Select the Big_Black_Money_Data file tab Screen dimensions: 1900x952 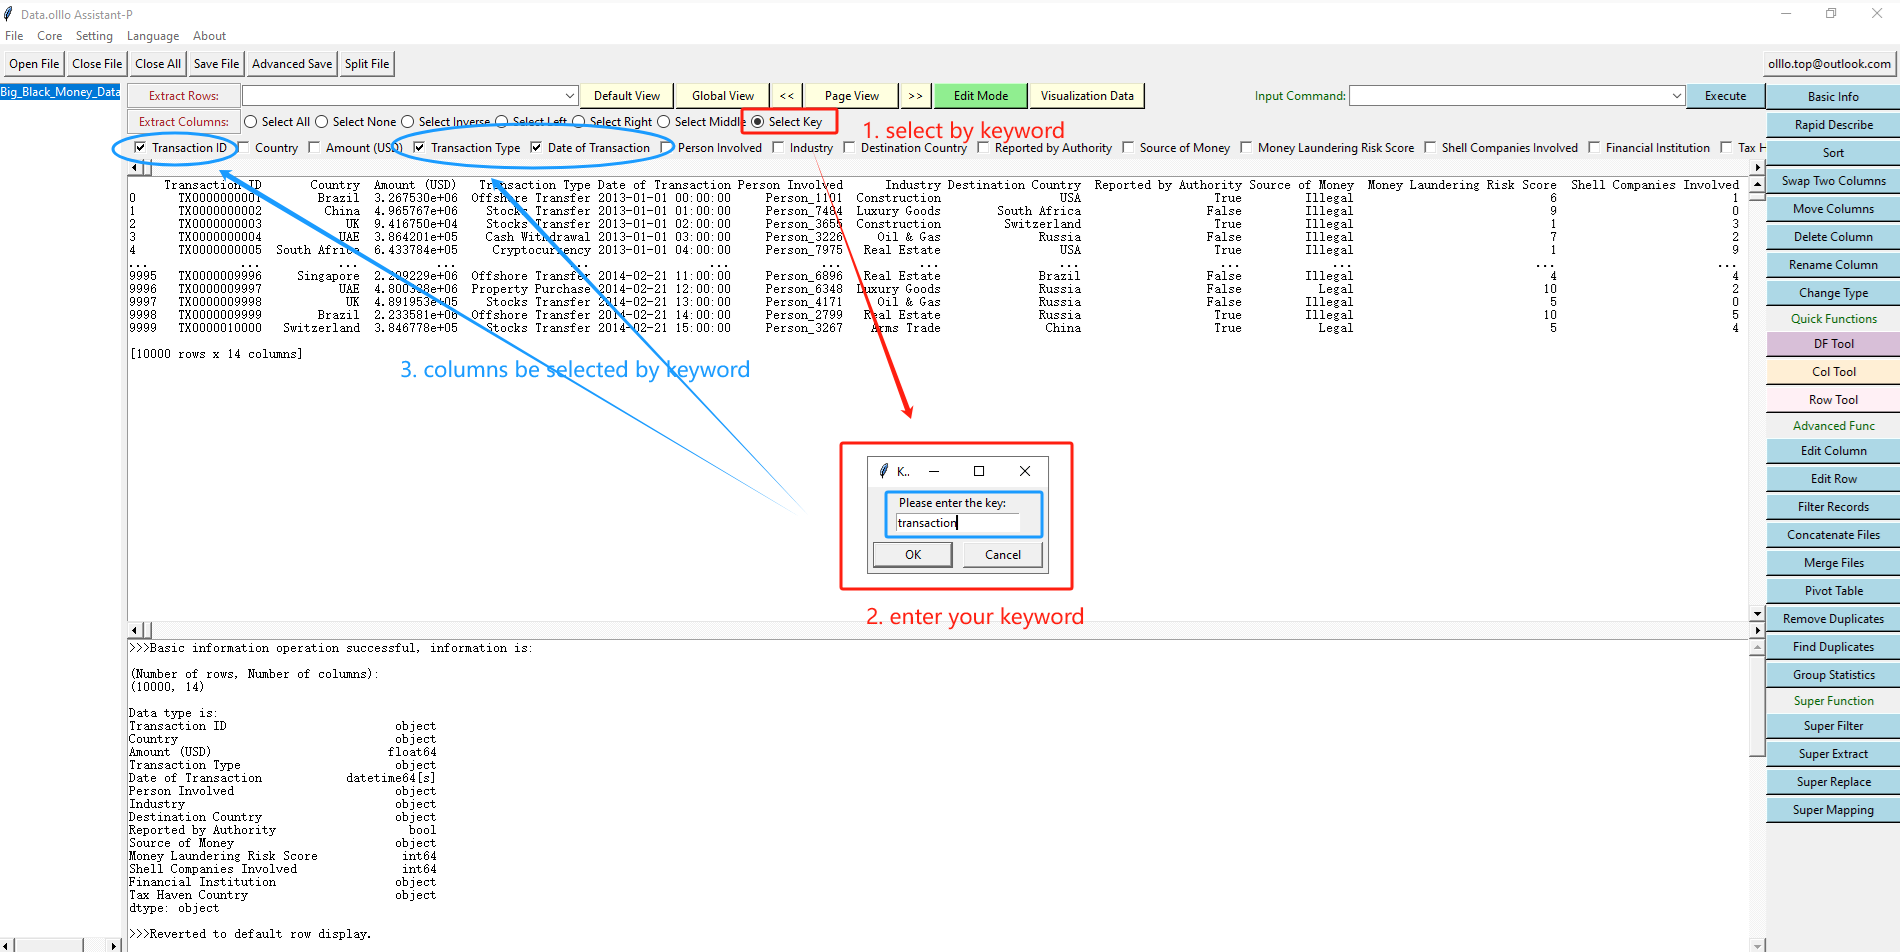click(x=60, y=92)
